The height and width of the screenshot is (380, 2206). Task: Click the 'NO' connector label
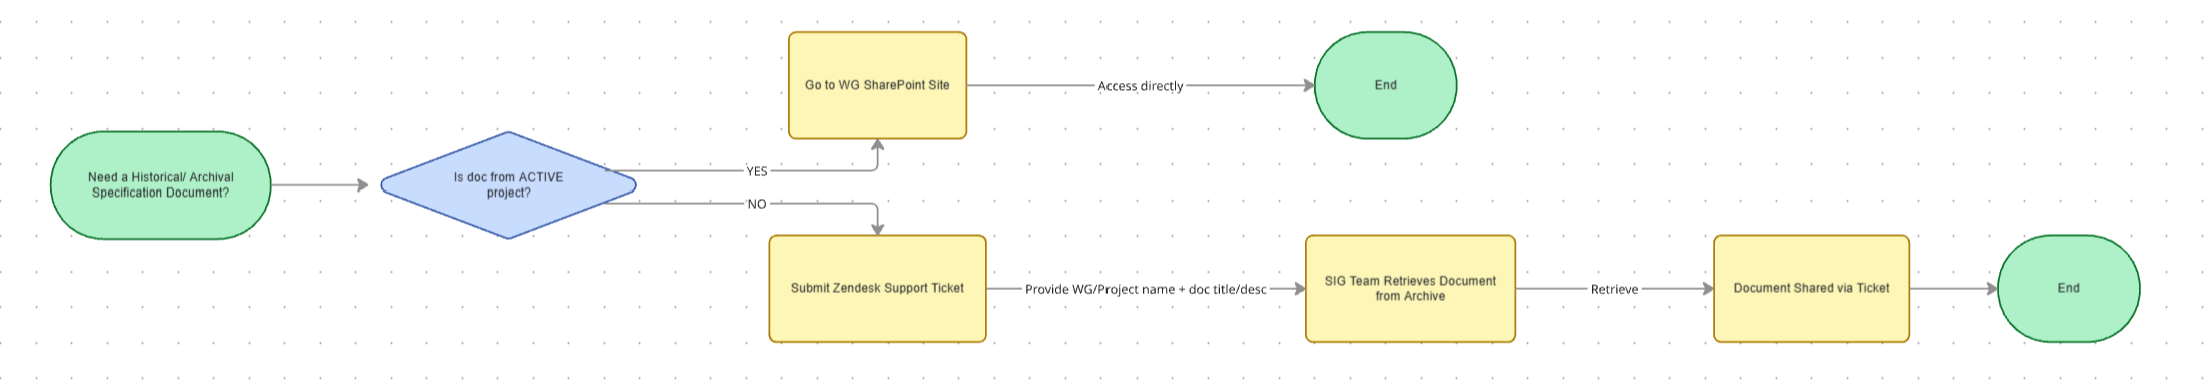pos(757,204)
